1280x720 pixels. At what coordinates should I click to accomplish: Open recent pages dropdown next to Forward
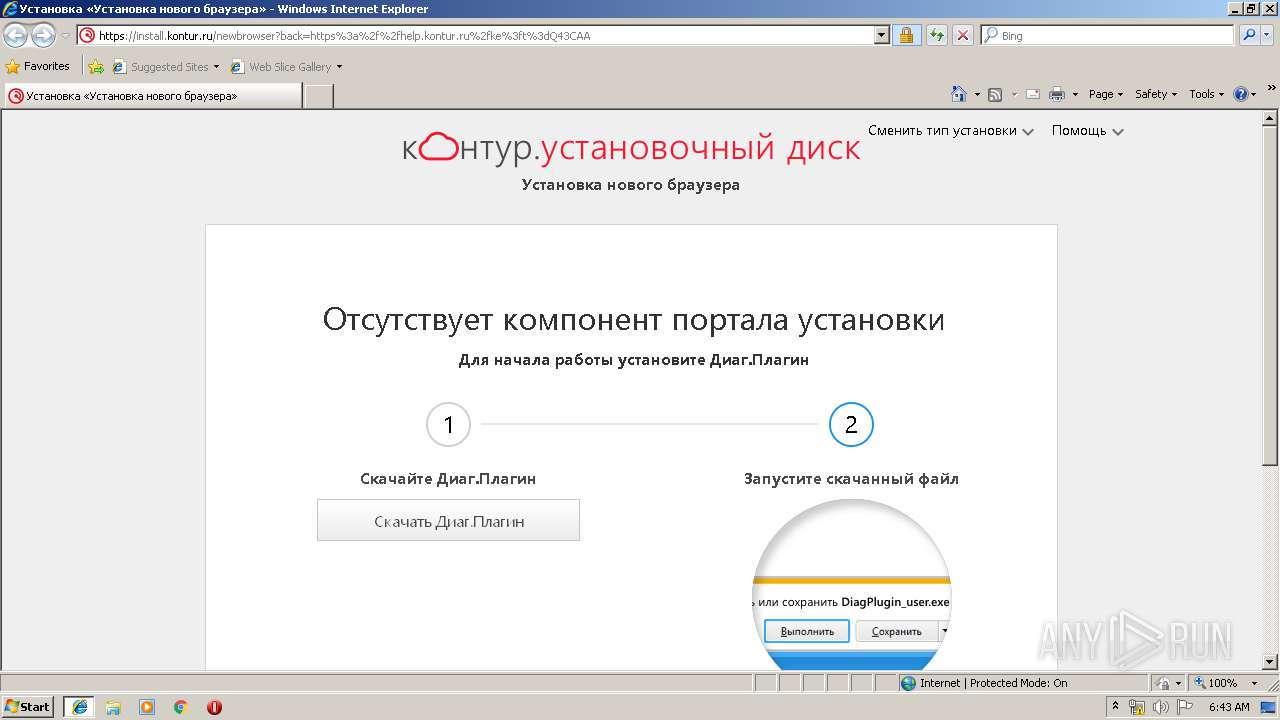pyautogui.click(x=65, y=36)
